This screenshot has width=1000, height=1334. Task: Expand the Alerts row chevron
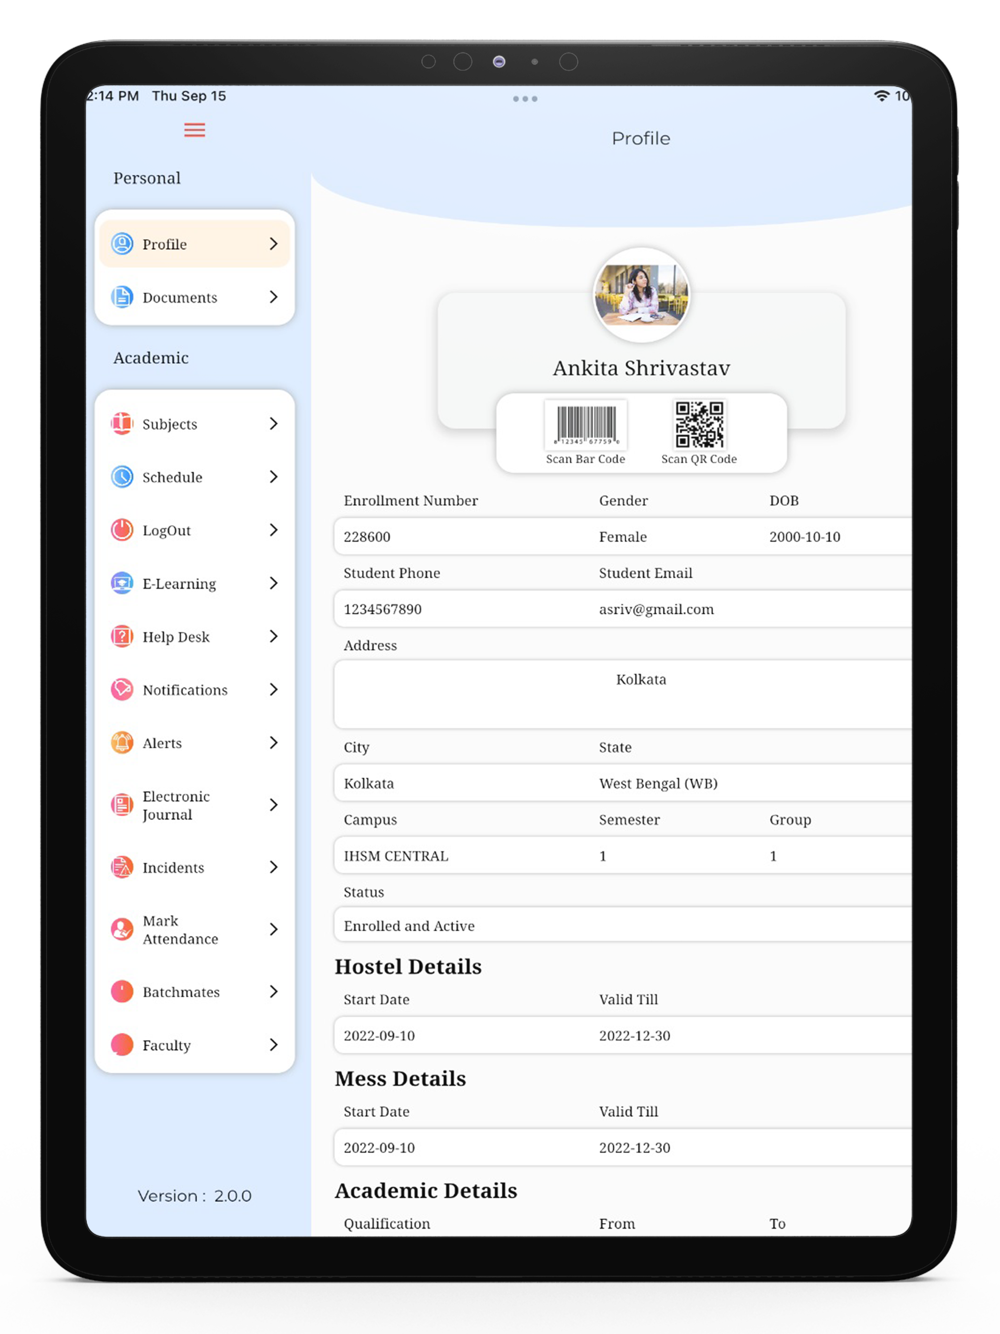(x=273, y=743)
